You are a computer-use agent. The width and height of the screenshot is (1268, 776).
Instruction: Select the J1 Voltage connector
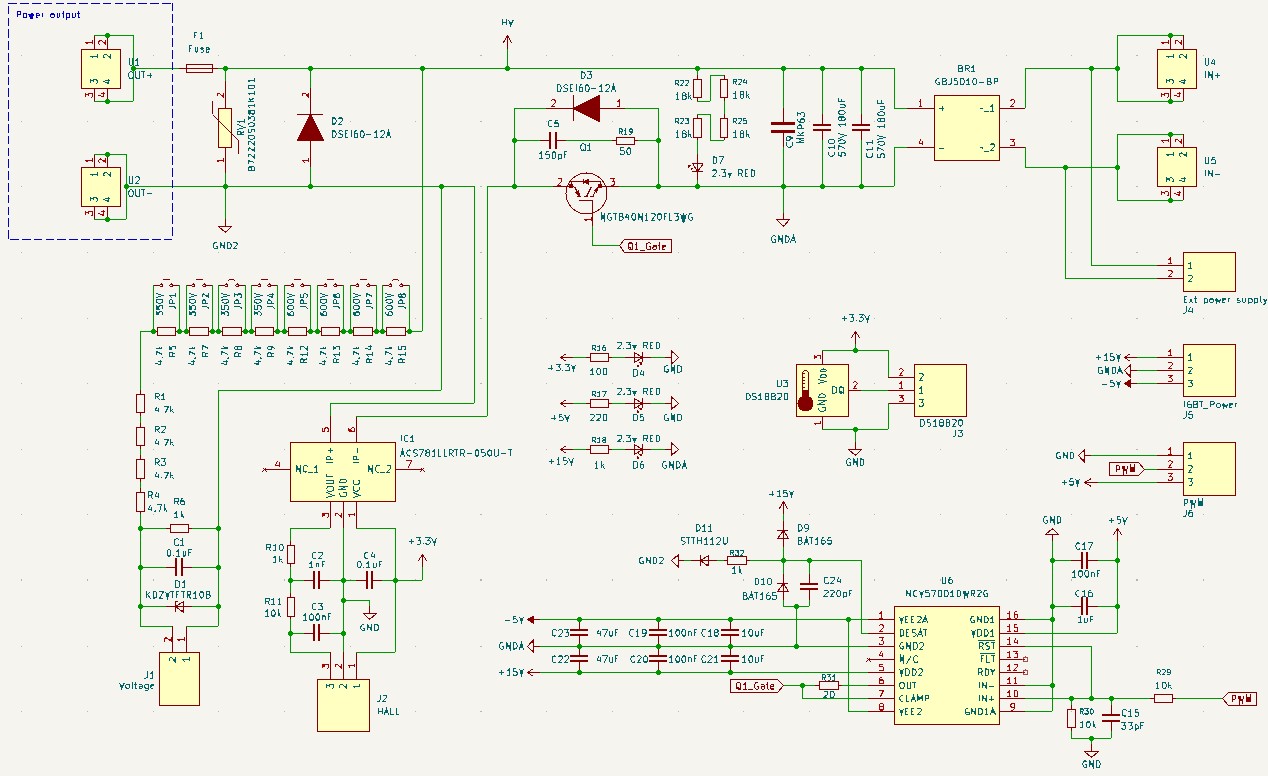pyautogui.click(x=180, y=679)
